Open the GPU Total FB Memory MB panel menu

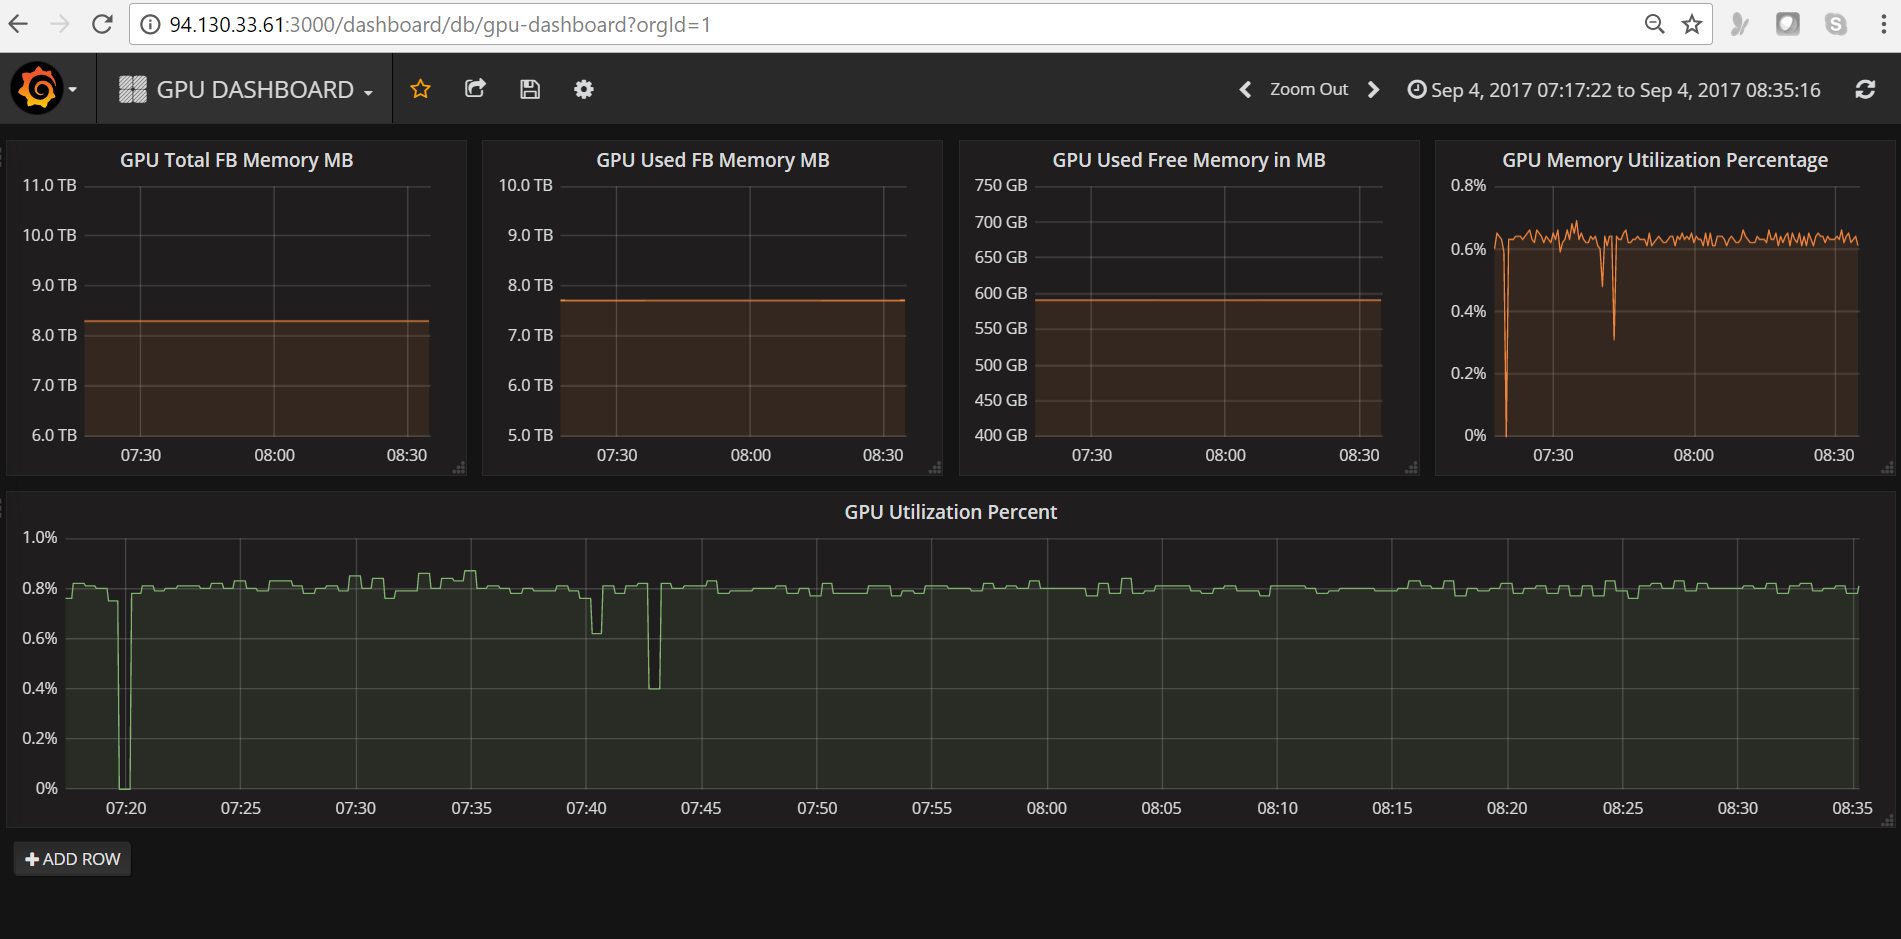(x=236, y=159)
